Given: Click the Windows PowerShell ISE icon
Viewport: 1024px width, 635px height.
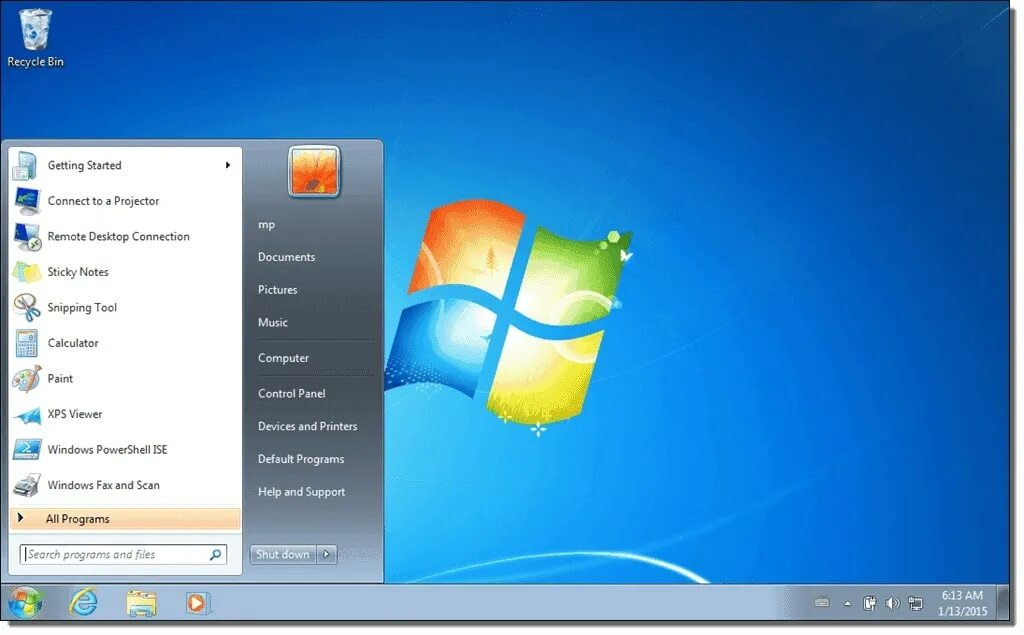Looking at the screenshot, I should click(26, 449).
